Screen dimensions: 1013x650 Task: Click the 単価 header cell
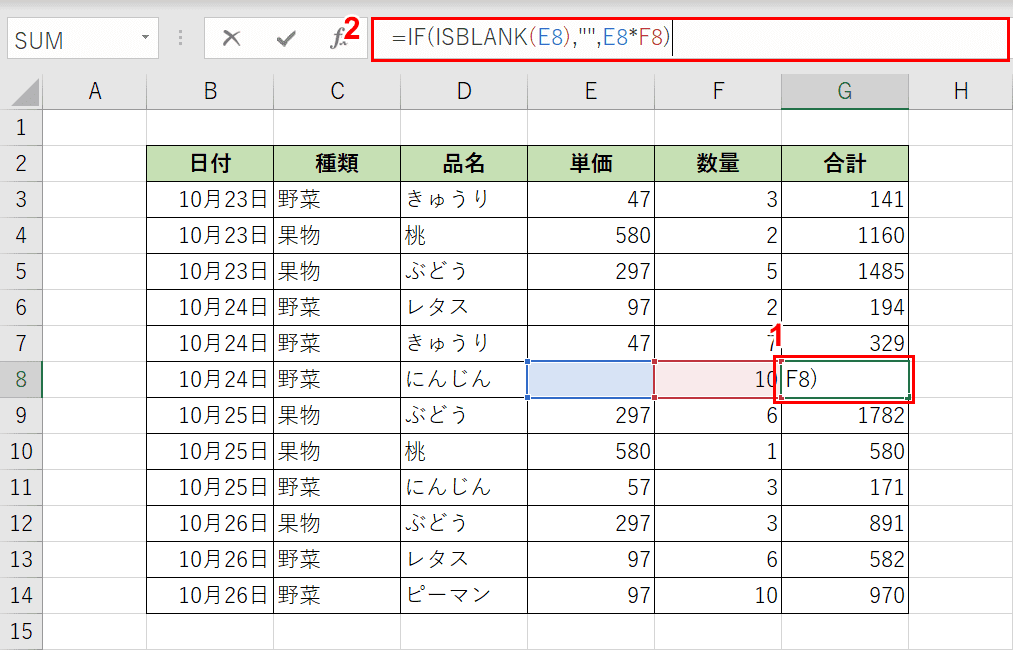591,163
